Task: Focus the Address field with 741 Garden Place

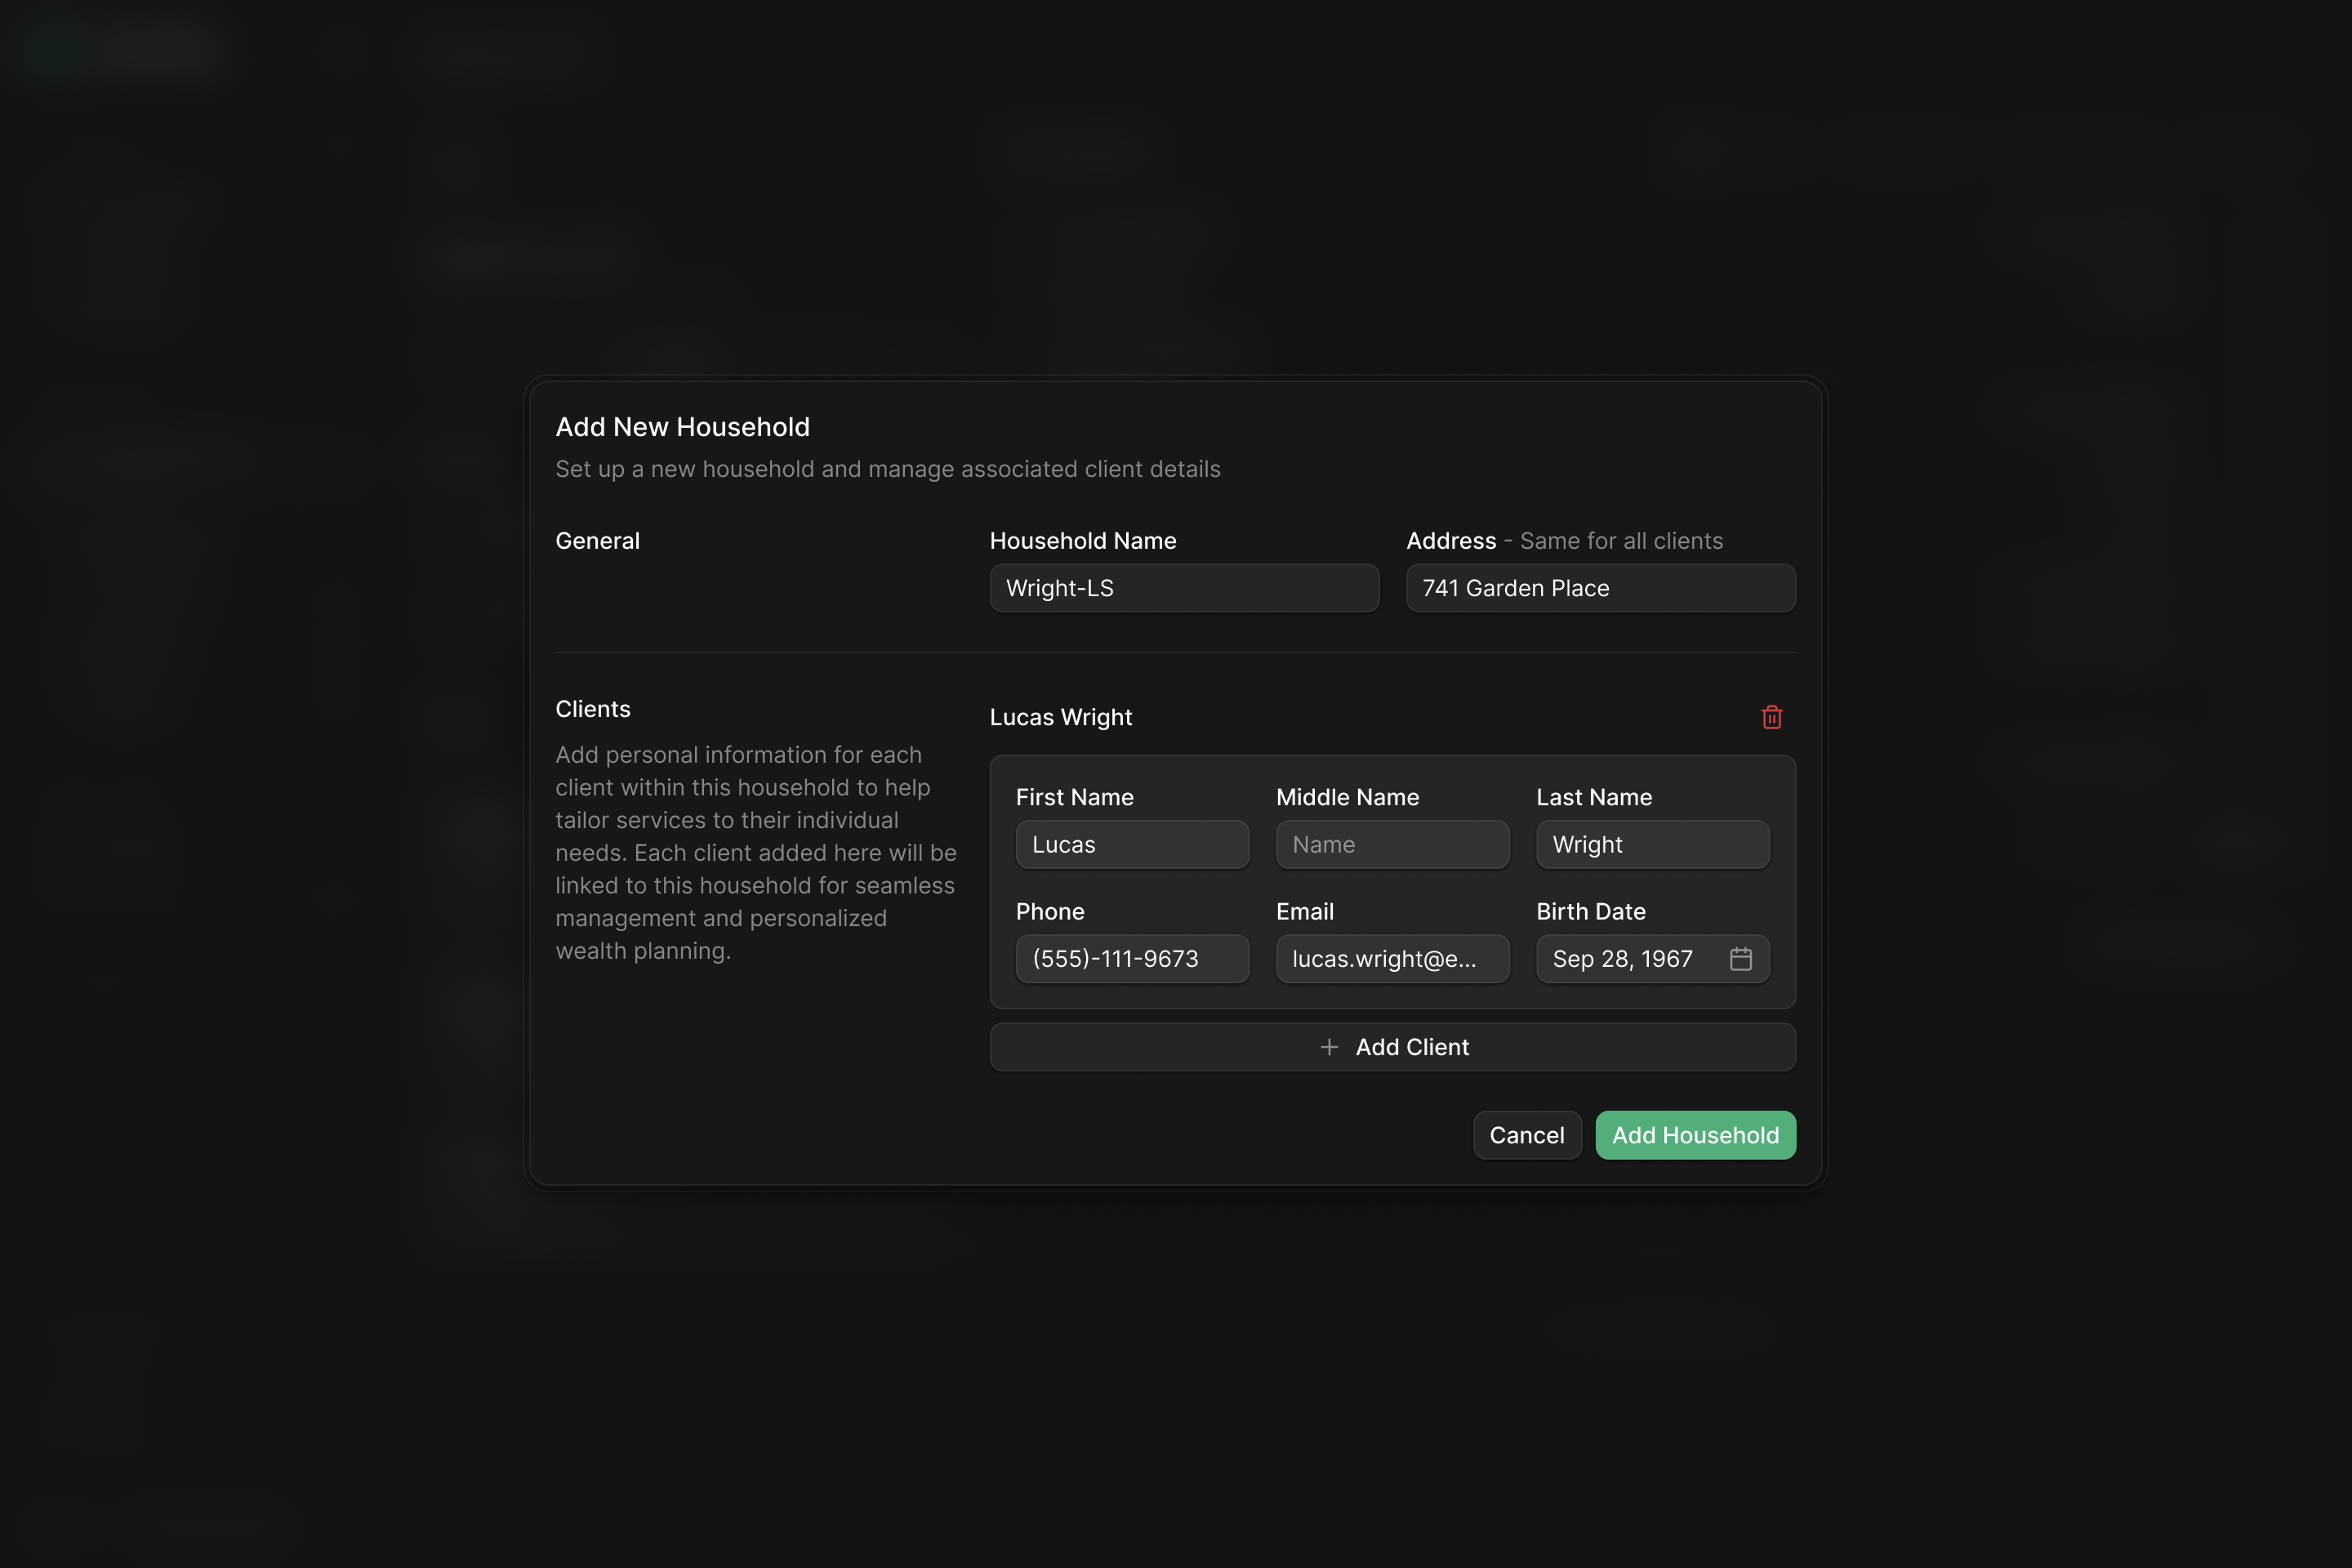Action: tap(1600, 588)
